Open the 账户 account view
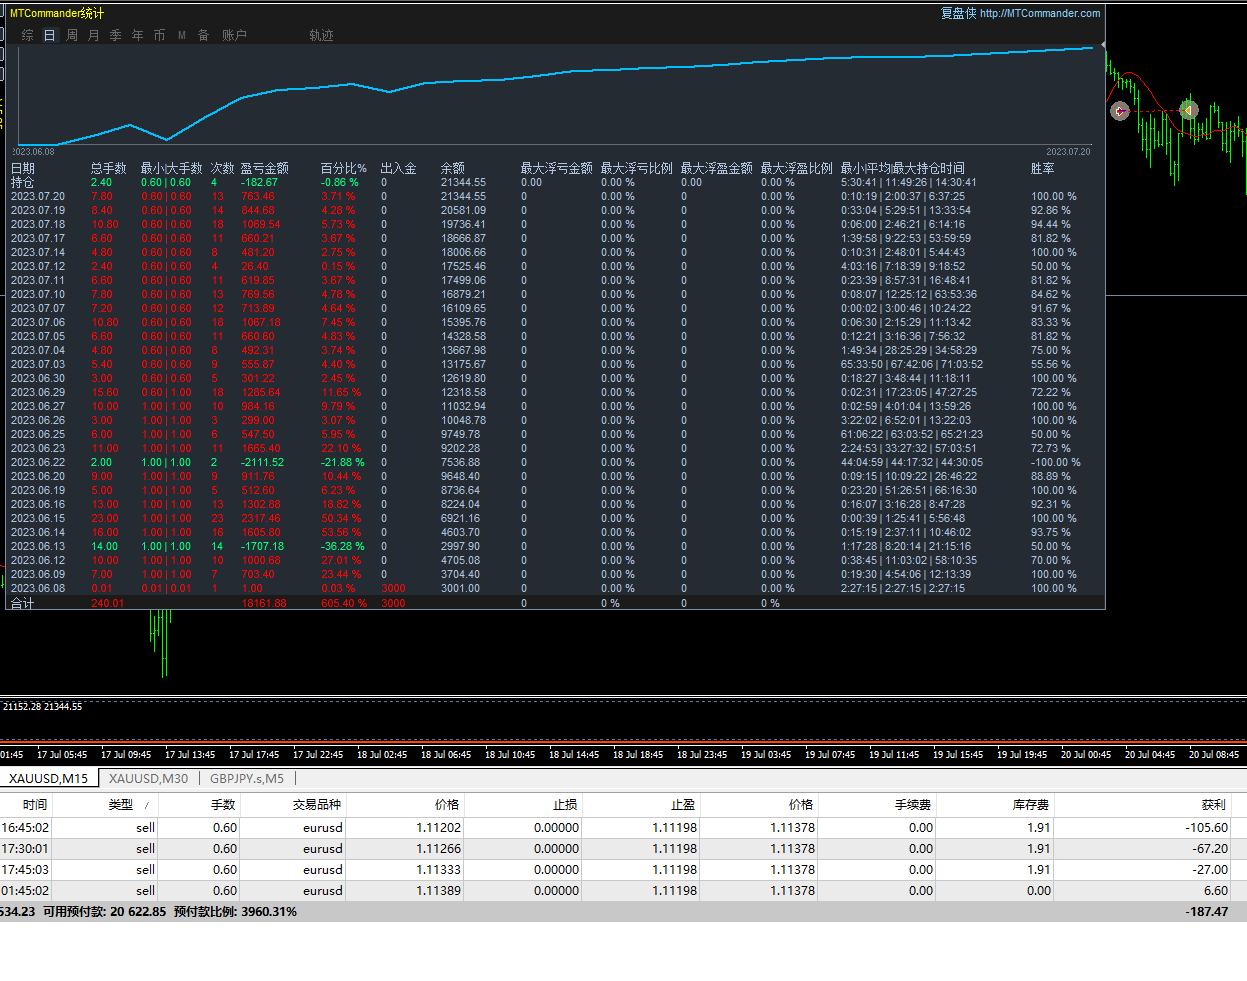The image size is (1247, 981). click(234, 35)
